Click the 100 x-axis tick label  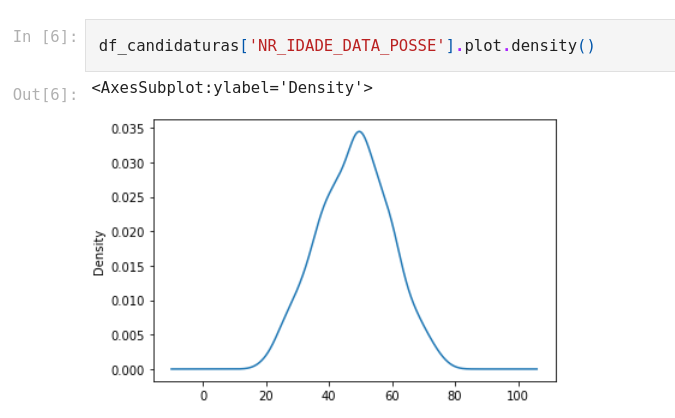tap(517, 396)
